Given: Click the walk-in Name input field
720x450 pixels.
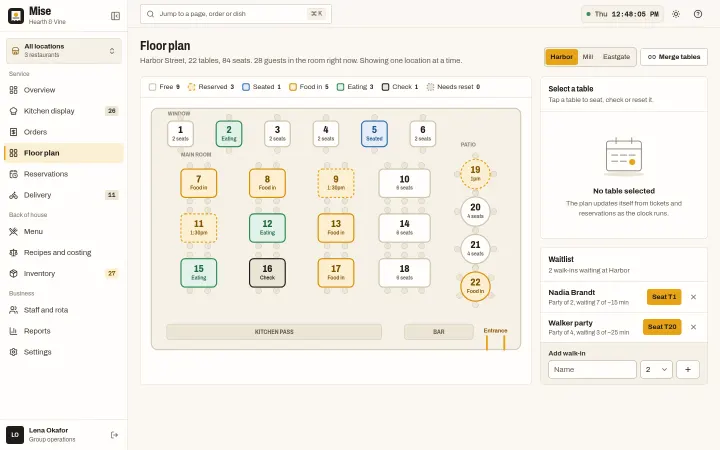Looking at the screenshot, I should pyautogui.click(x=592, y=370).
